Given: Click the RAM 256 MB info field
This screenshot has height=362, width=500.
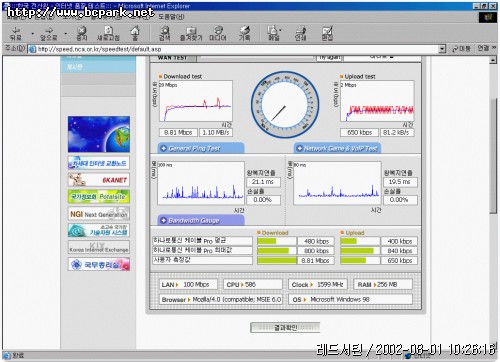Looking at the screenshot, I should tap(383, 284).
